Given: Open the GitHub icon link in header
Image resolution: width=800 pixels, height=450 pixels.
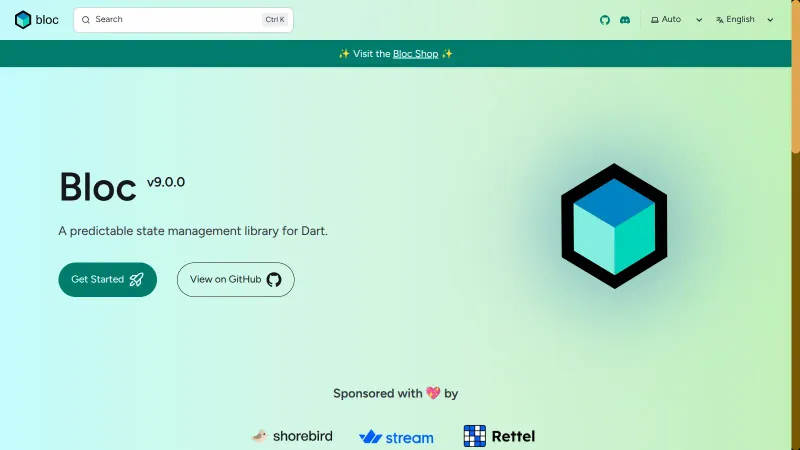Looking at the screenshot, I should pyautogui.click(x=605, y=20).
